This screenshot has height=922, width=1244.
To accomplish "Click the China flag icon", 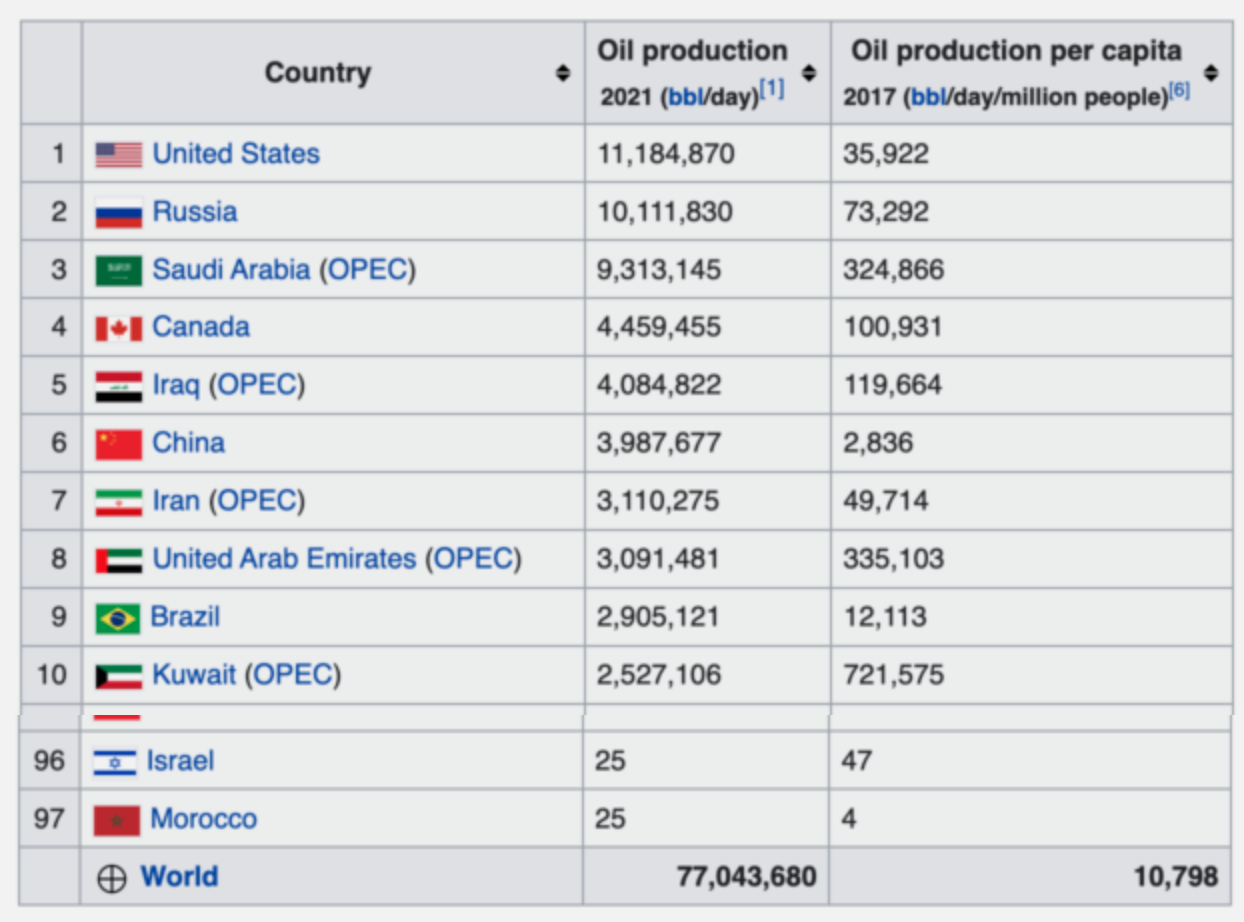I will tap(118, 444).
